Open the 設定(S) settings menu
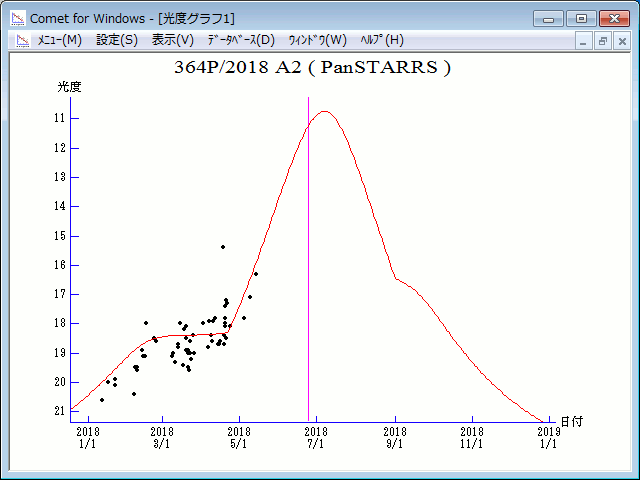The image size is (640, 480). [x=117, y=40]
